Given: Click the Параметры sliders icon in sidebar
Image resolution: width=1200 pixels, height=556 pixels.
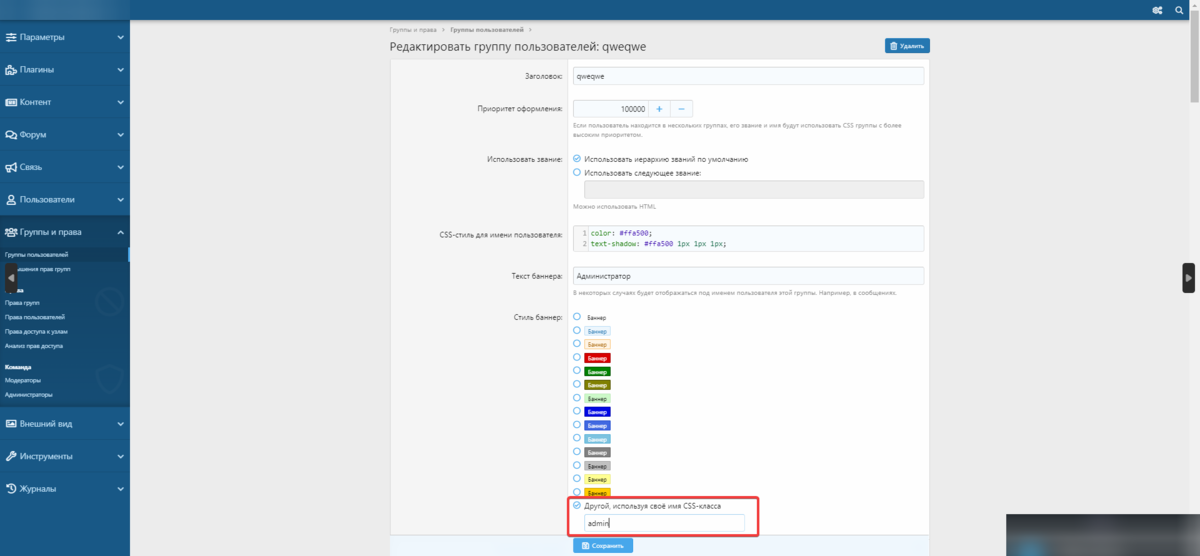Looking at the screenshot, I should coord(11,37).
